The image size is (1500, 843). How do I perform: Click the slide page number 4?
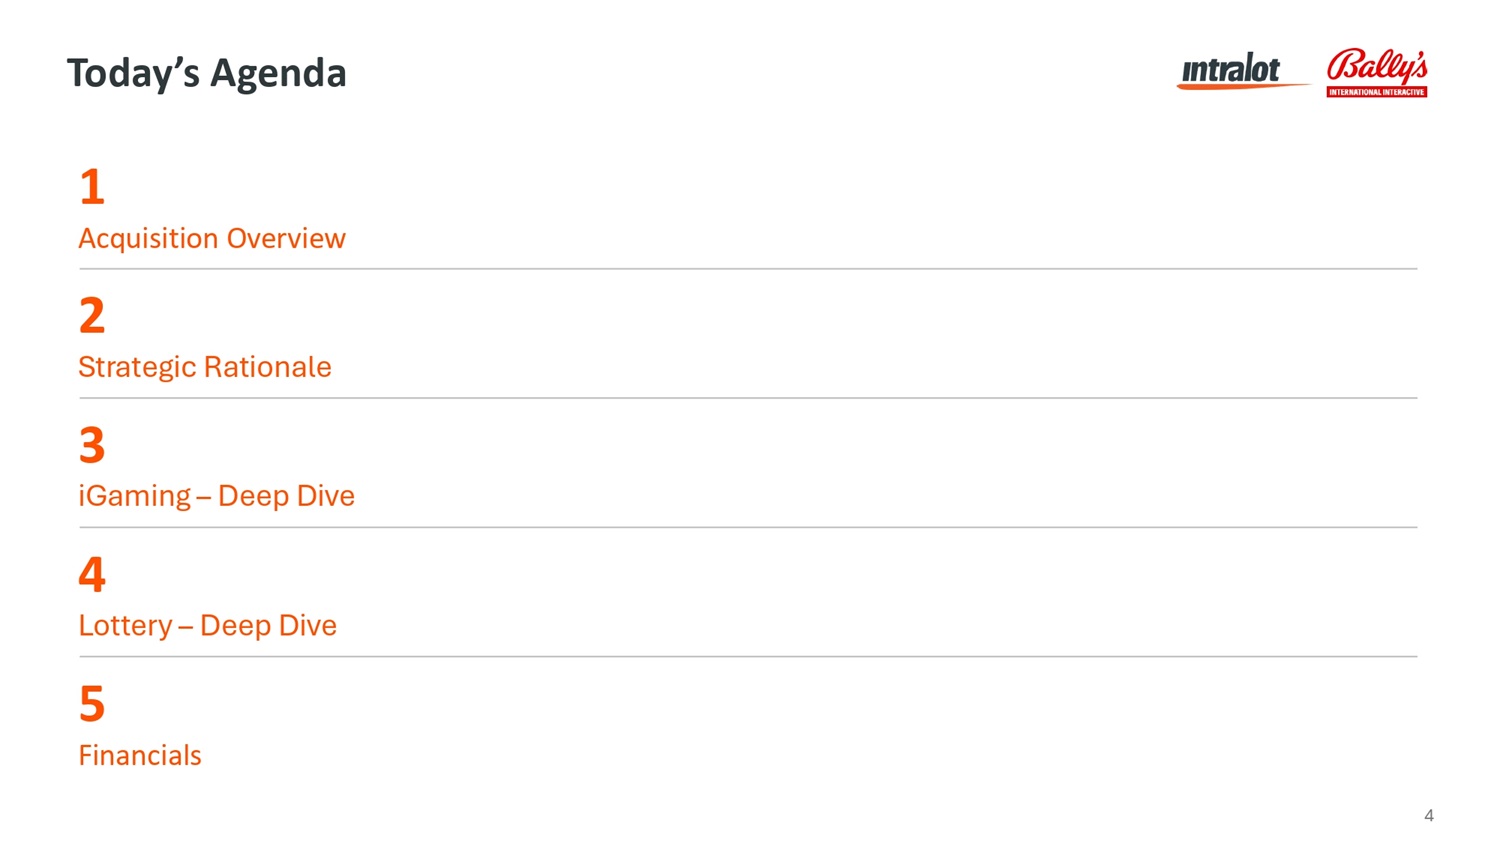1429,815
